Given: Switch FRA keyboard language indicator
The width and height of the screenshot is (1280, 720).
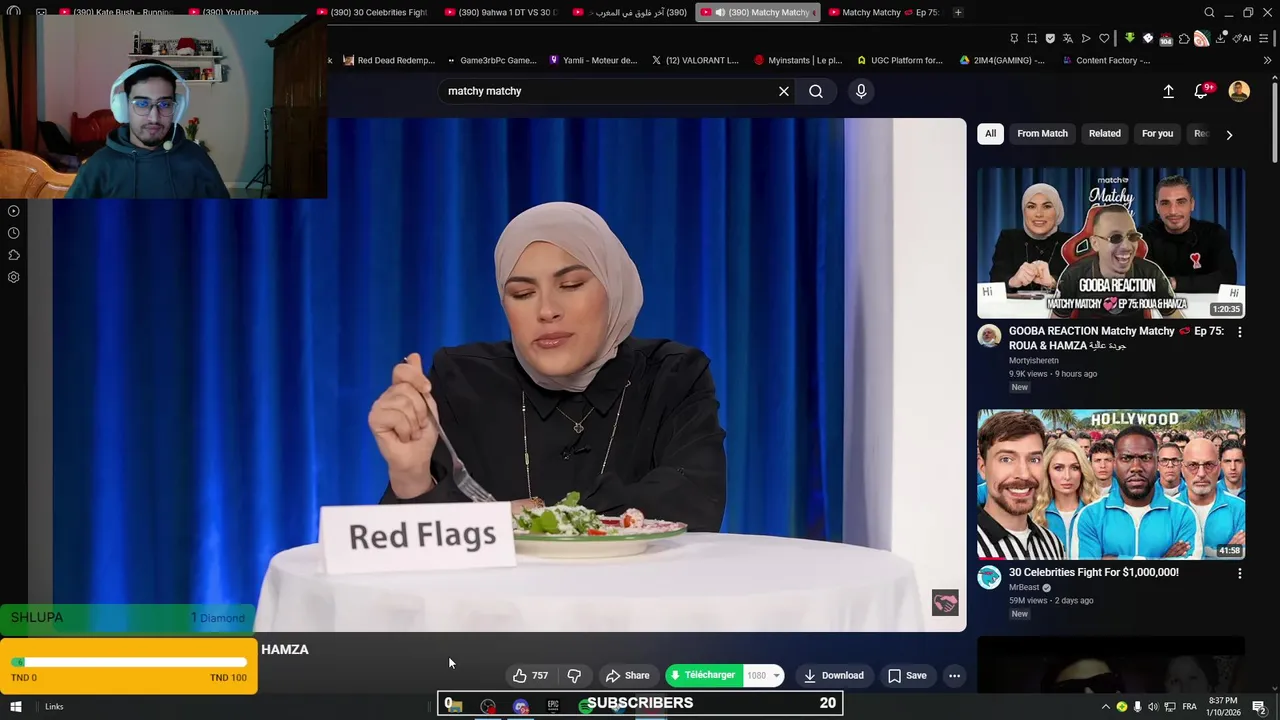Looking at the screenshot, I should (1188, 707).
